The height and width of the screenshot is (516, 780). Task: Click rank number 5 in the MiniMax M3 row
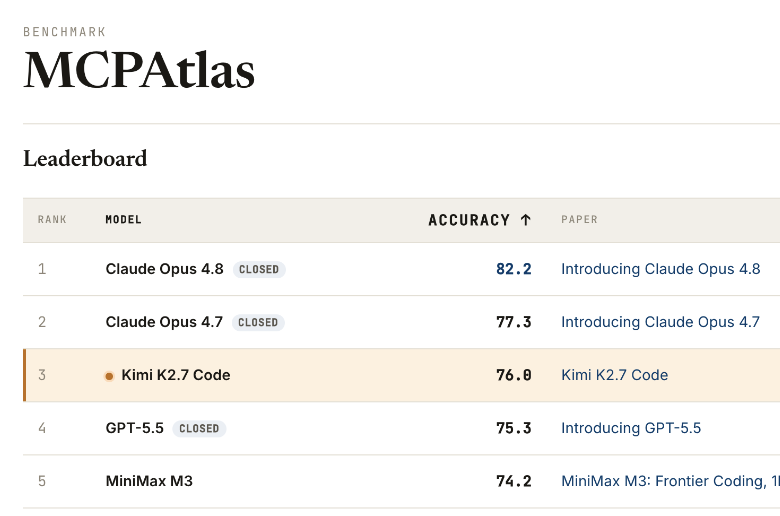[42, 481]
